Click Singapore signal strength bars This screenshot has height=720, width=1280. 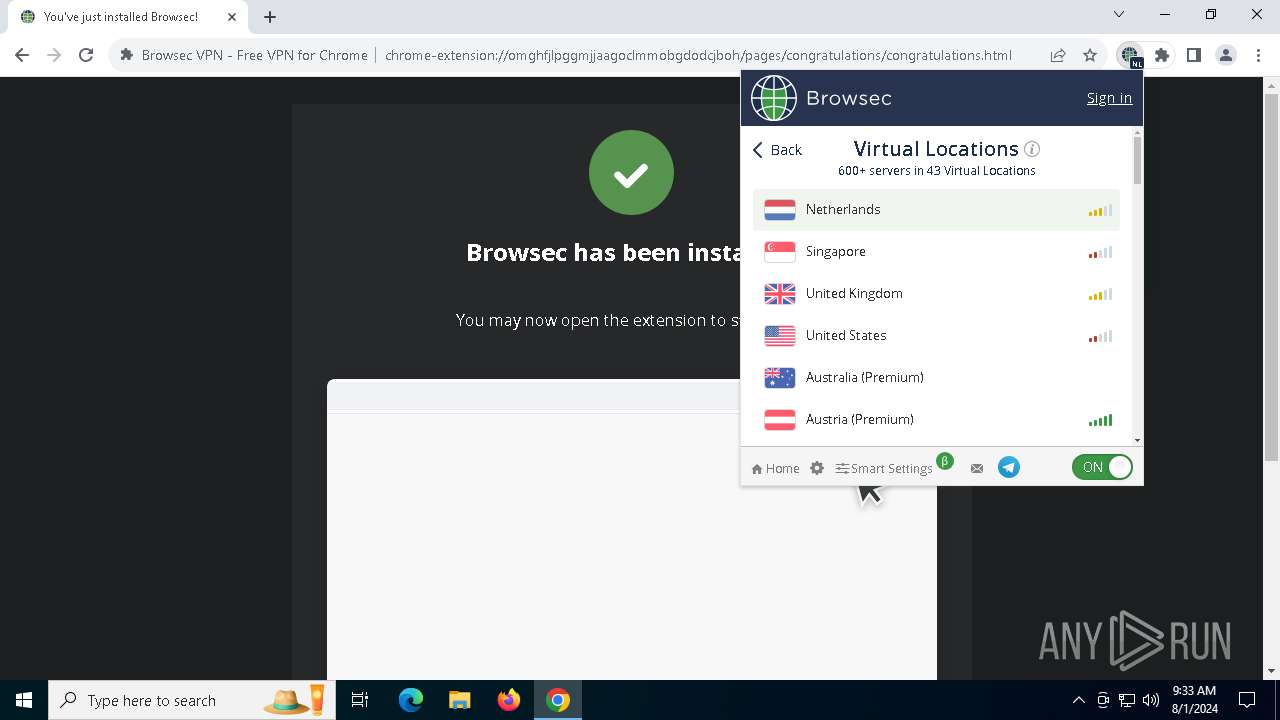1100,253
